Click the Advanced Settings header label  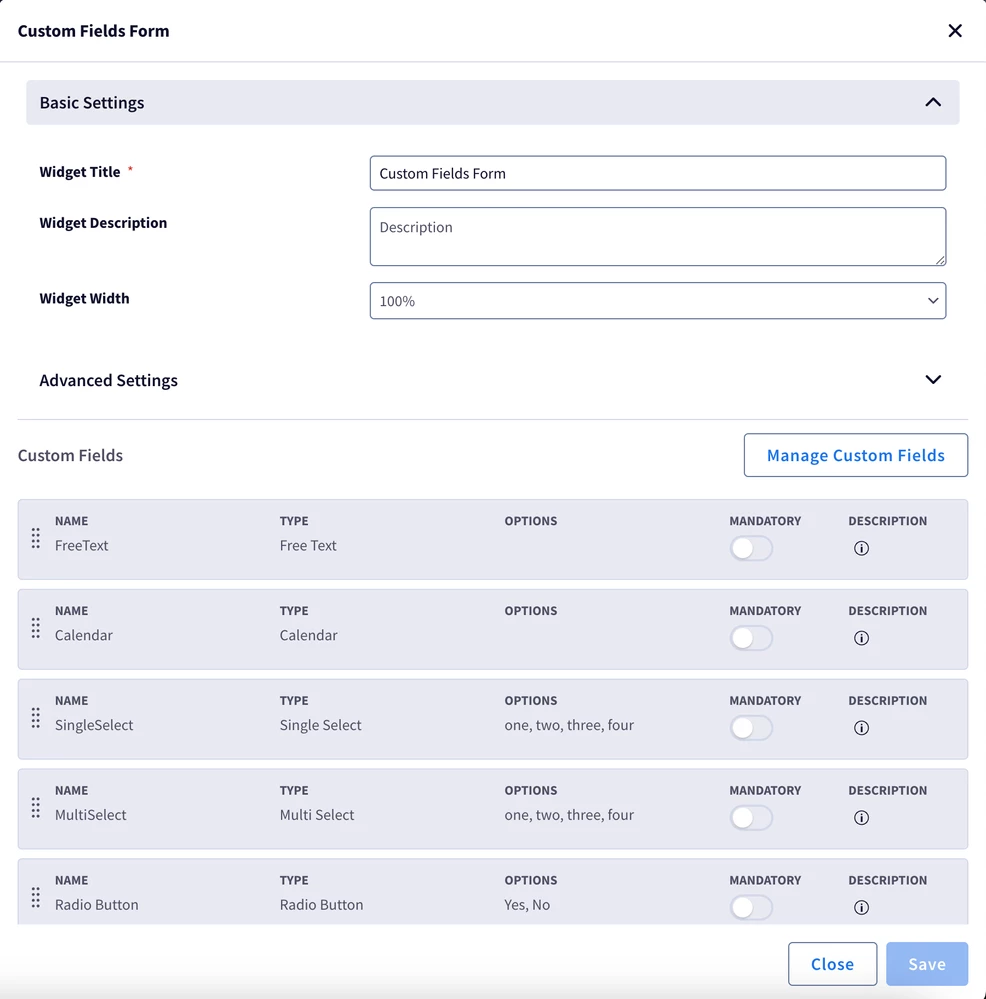[108, 380]
